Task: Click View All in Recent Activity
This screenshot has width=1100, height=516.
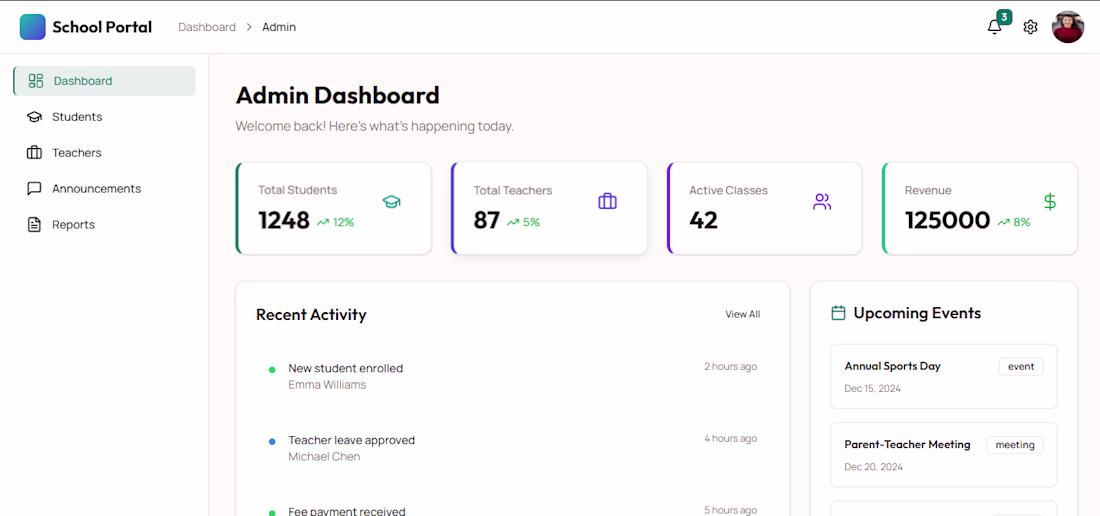Action: [743, 314]
